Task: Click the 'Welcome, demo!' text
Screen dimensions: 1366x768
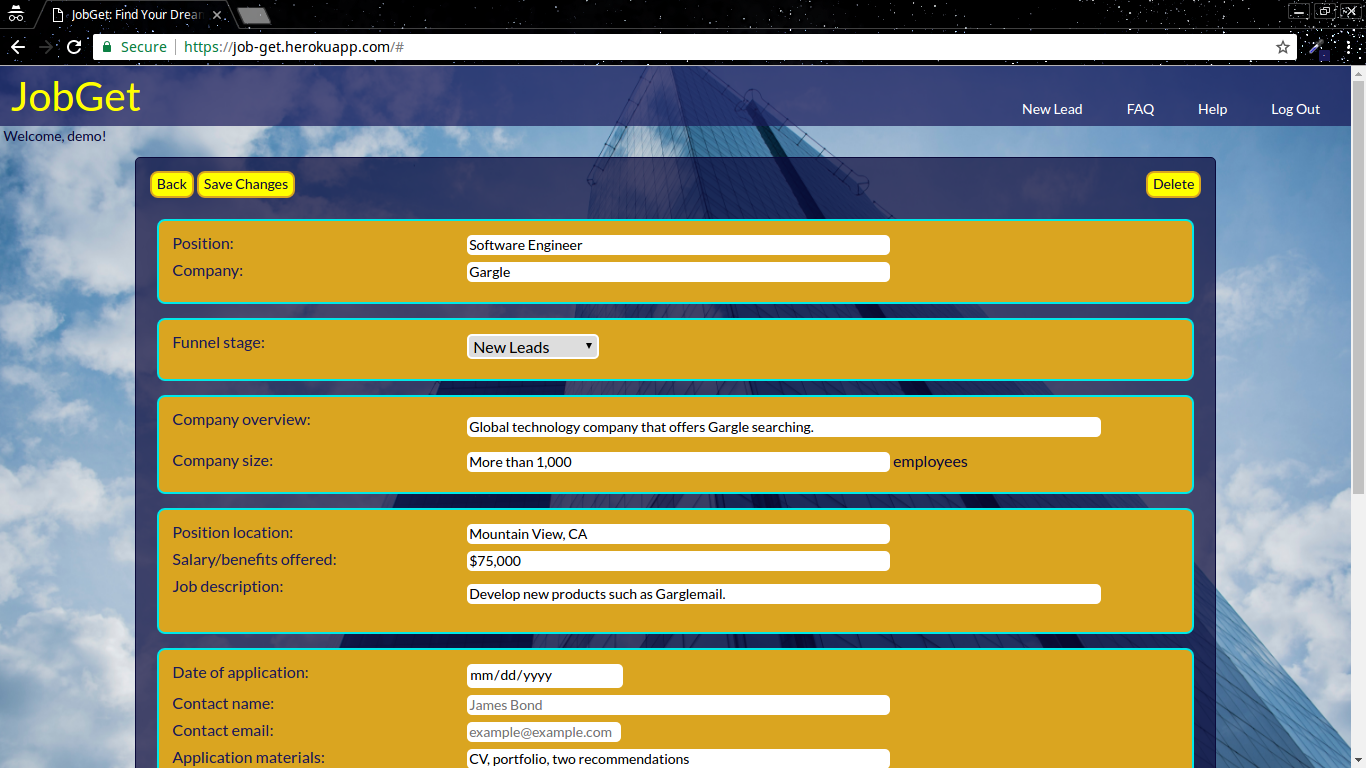Action: [x=55, y=136]
